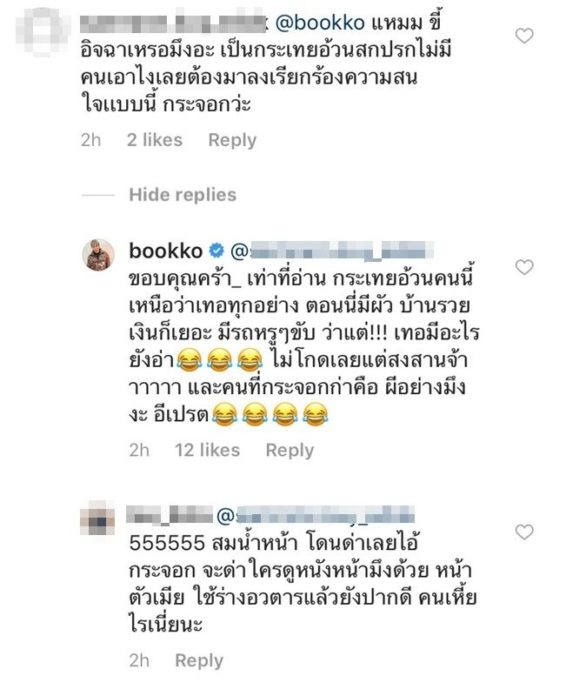Screen dimensions: 566x696
Task: Open the blurred username of the top commenter
Action: tap(174, 23)
